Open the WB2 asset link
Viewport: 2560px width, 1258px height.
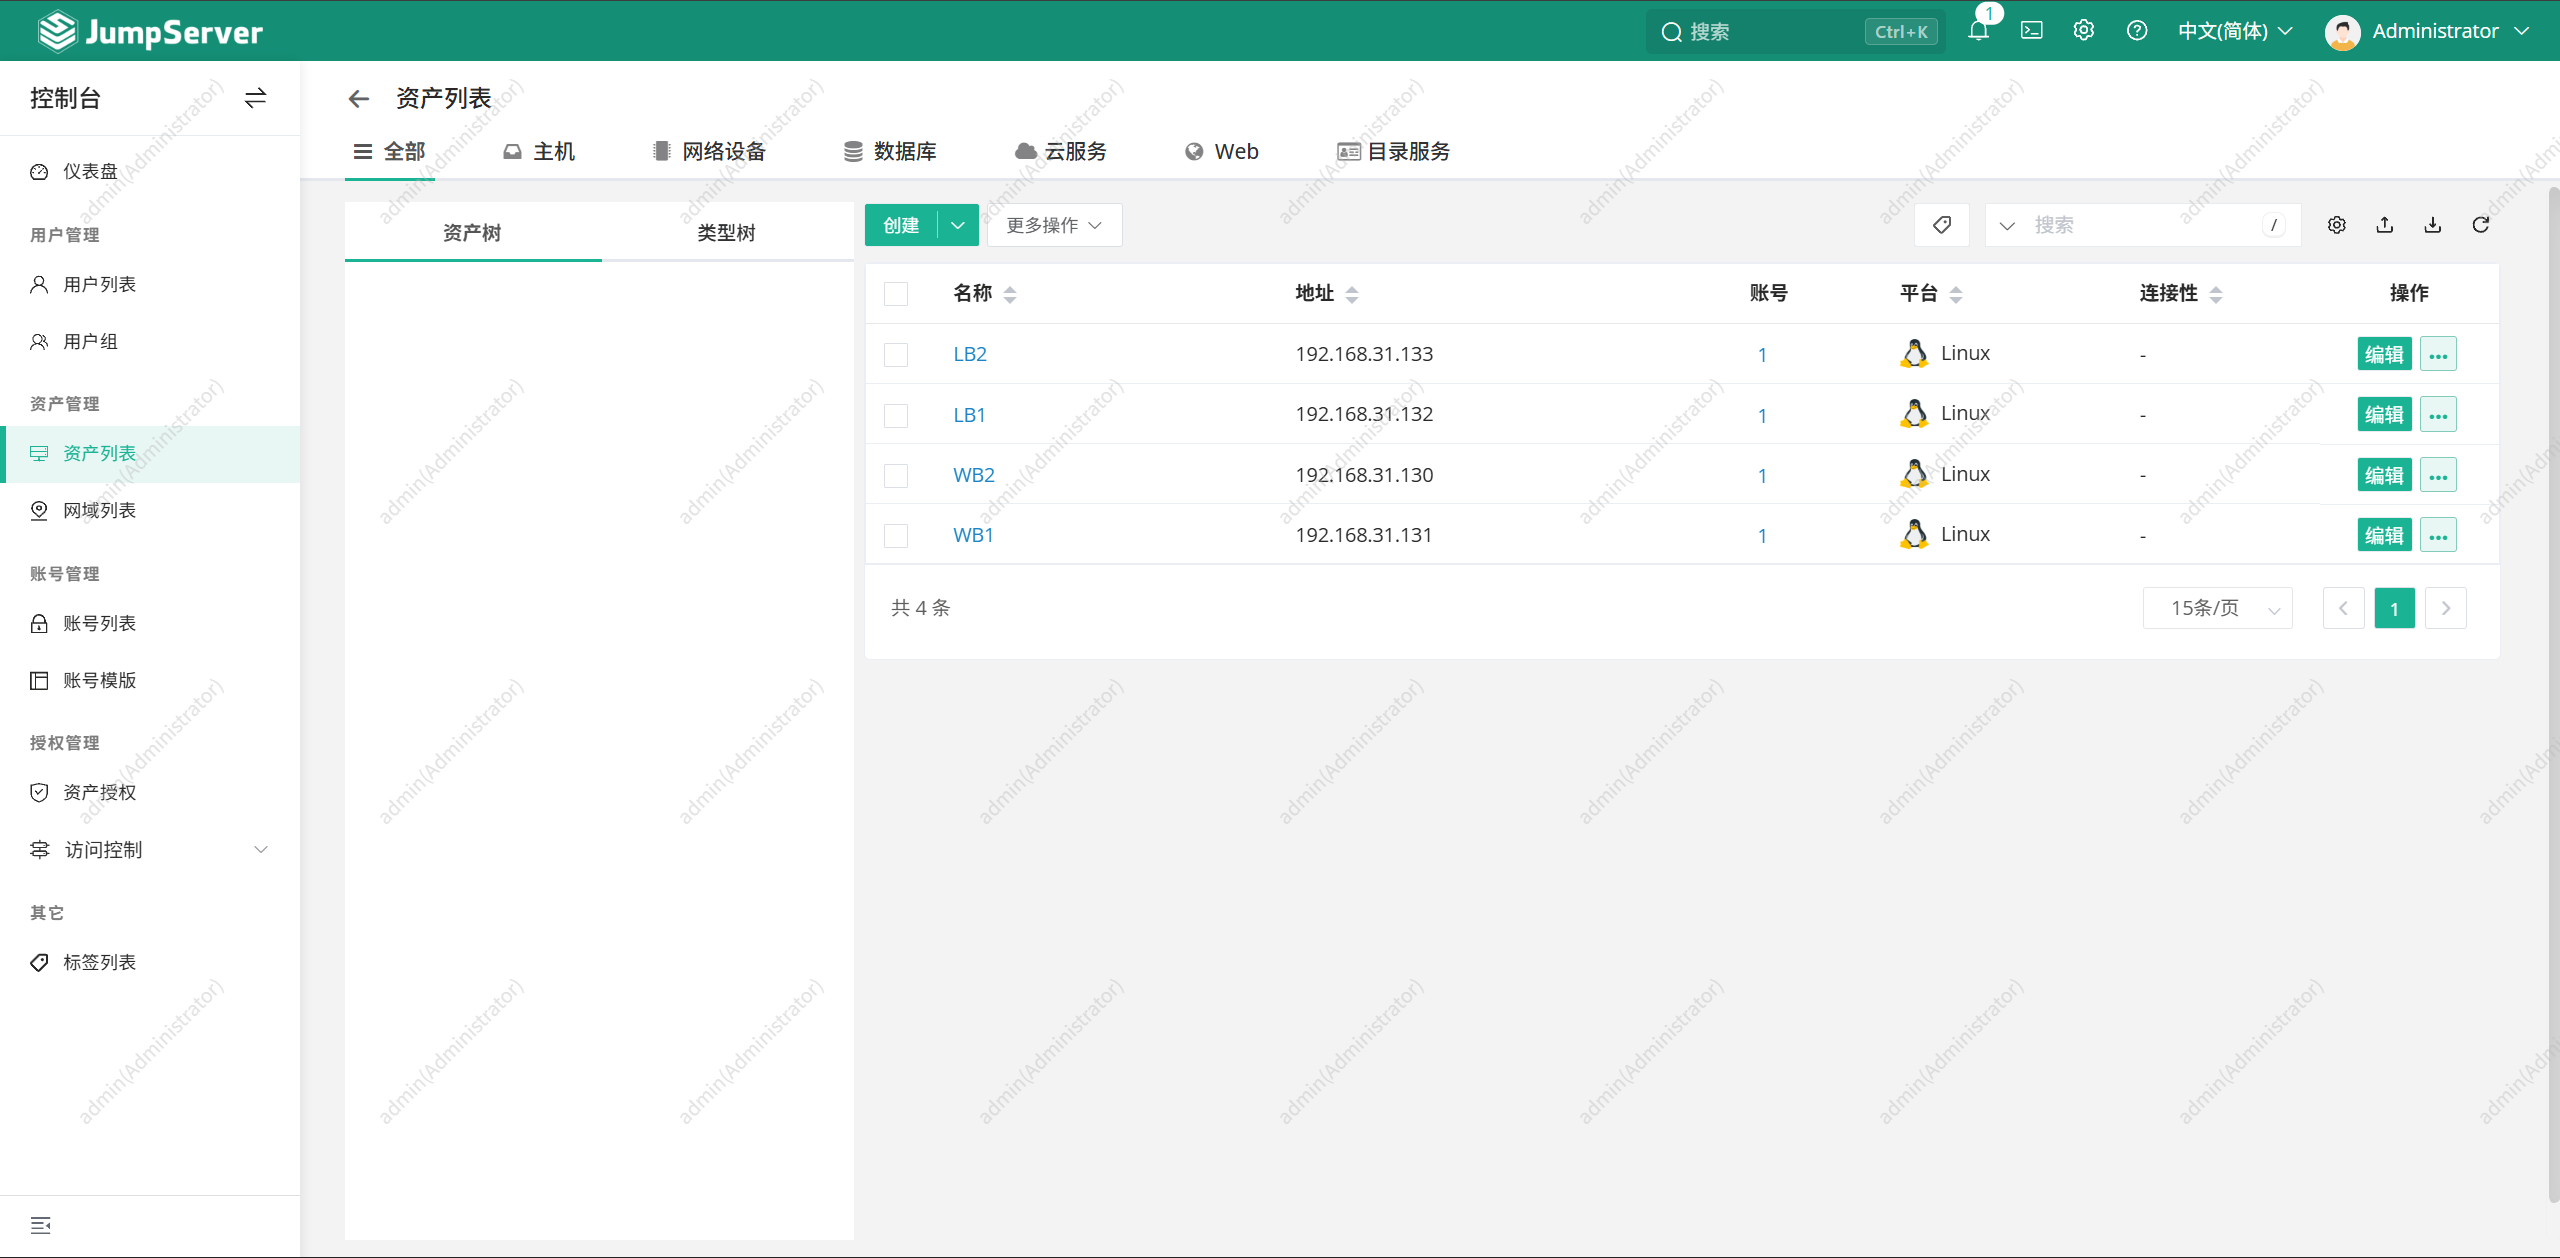click(974, 475)
